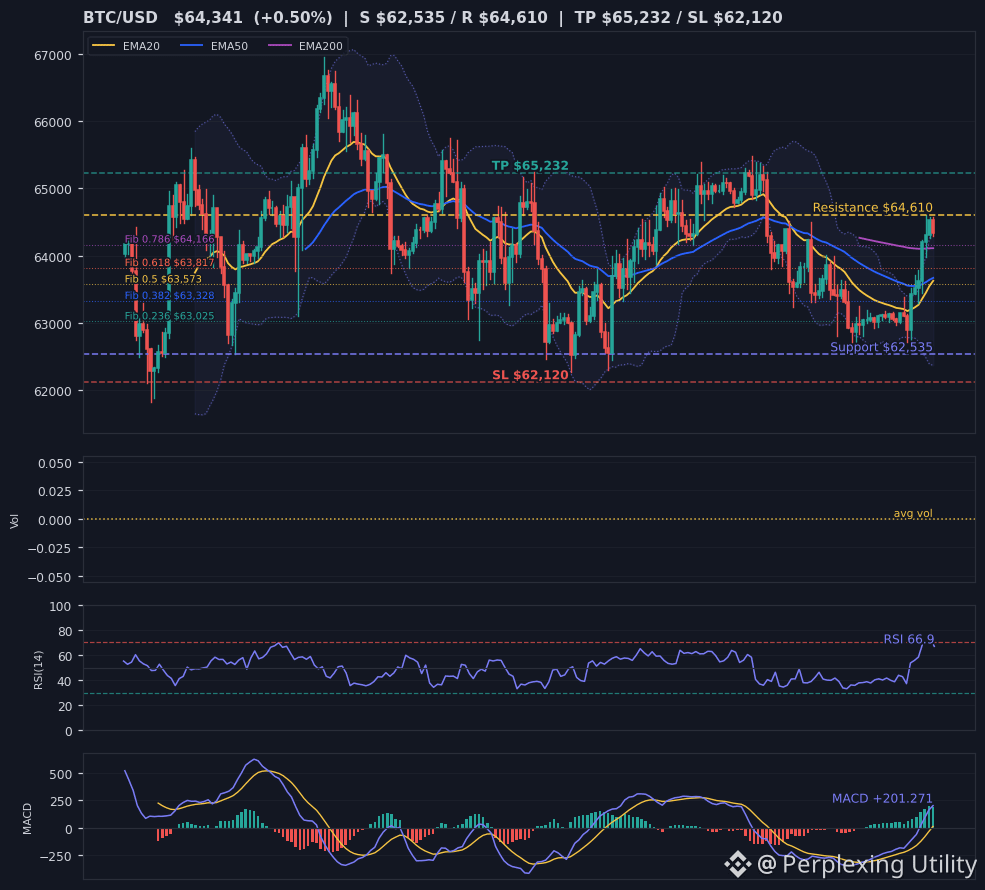Click the price $64,341 in the header
Screen dimensions: 985x890
pos(208,18)
